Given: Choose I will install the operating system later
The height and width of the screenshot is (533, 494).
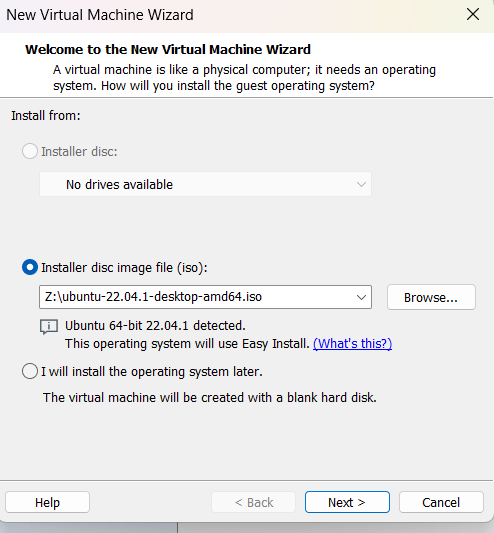Looking at the screenshot, I should click(x=30, y=371).
